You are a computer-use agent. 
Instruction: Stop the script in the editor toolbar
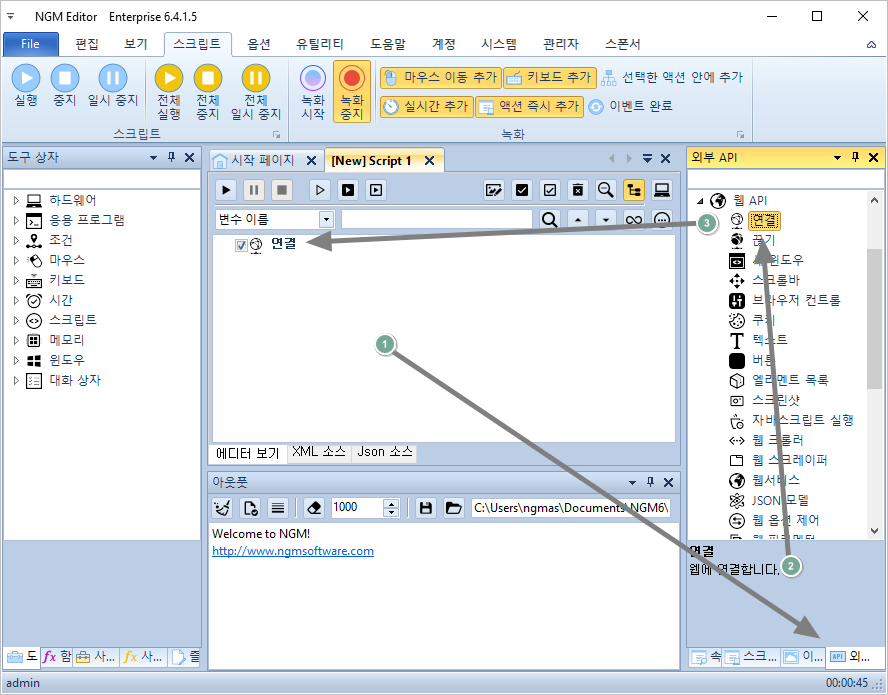coord(281,190)
